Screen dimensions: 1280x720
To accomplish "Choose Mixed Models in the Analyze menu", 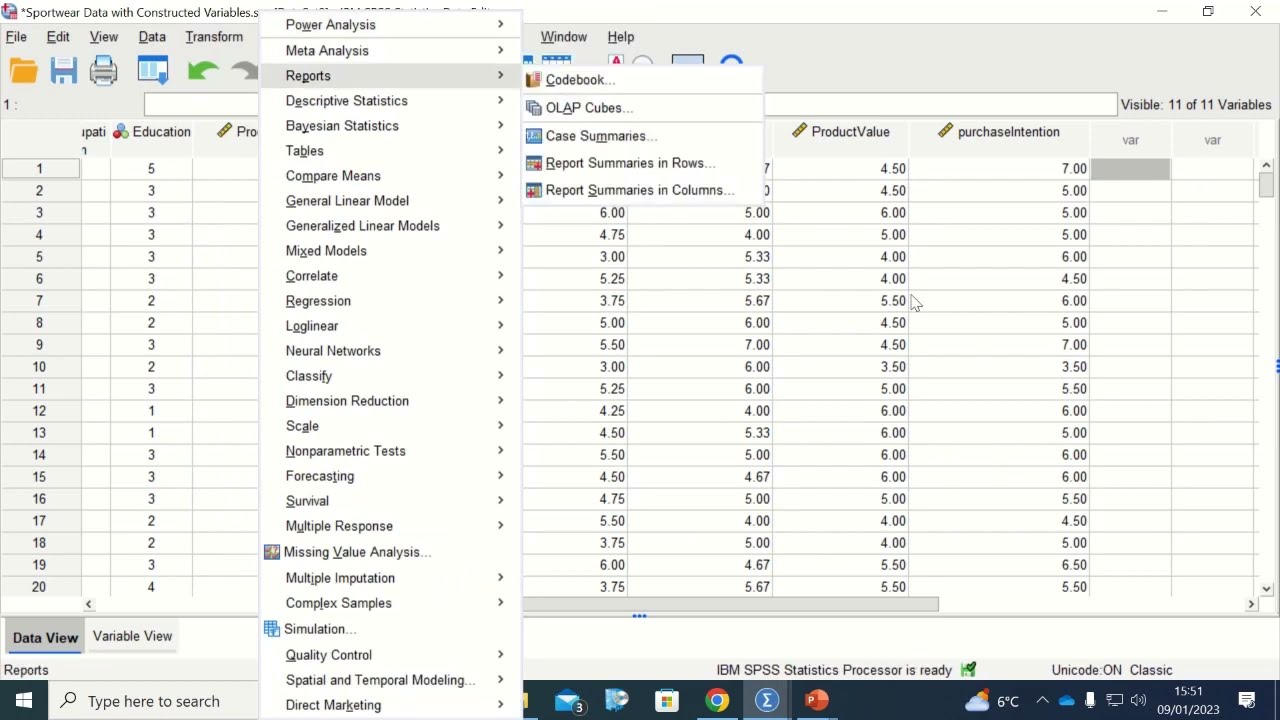I will [391, 251].
